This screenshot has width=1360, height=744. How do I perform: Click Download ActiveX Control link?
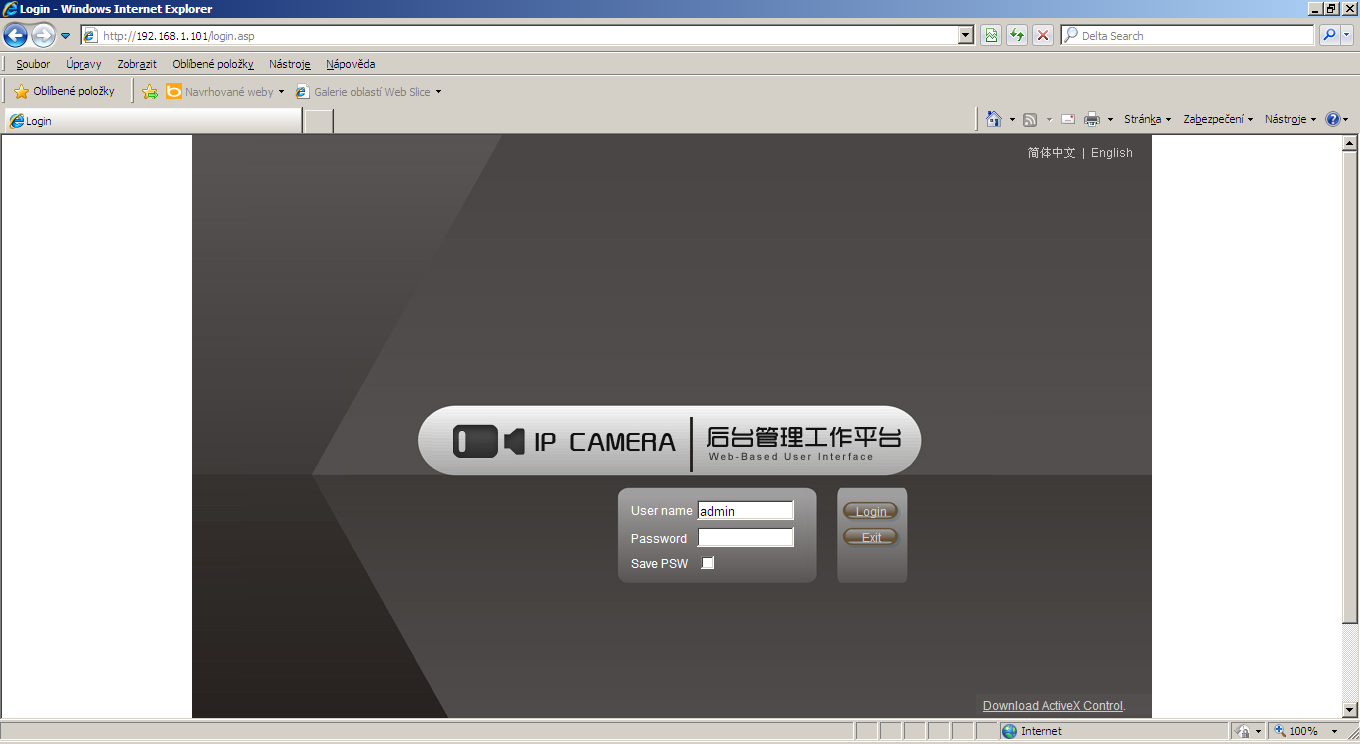click(x=1053, y=706)
